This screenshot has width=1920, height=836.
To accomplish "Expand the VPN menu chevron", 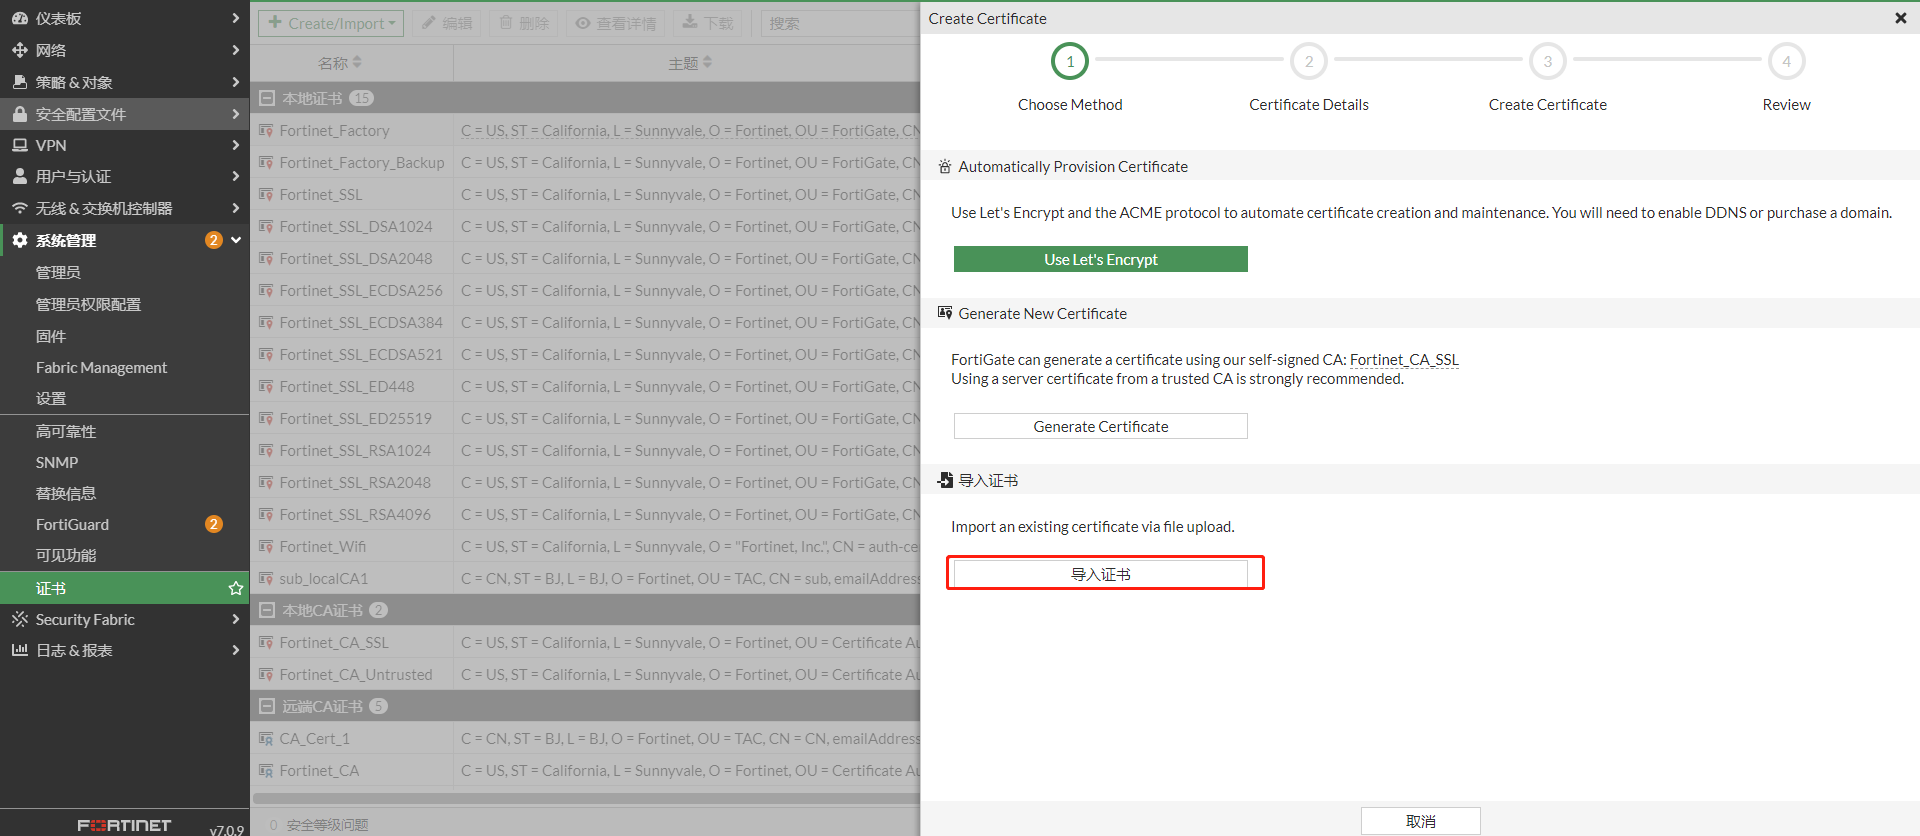I will pos(236,145).
